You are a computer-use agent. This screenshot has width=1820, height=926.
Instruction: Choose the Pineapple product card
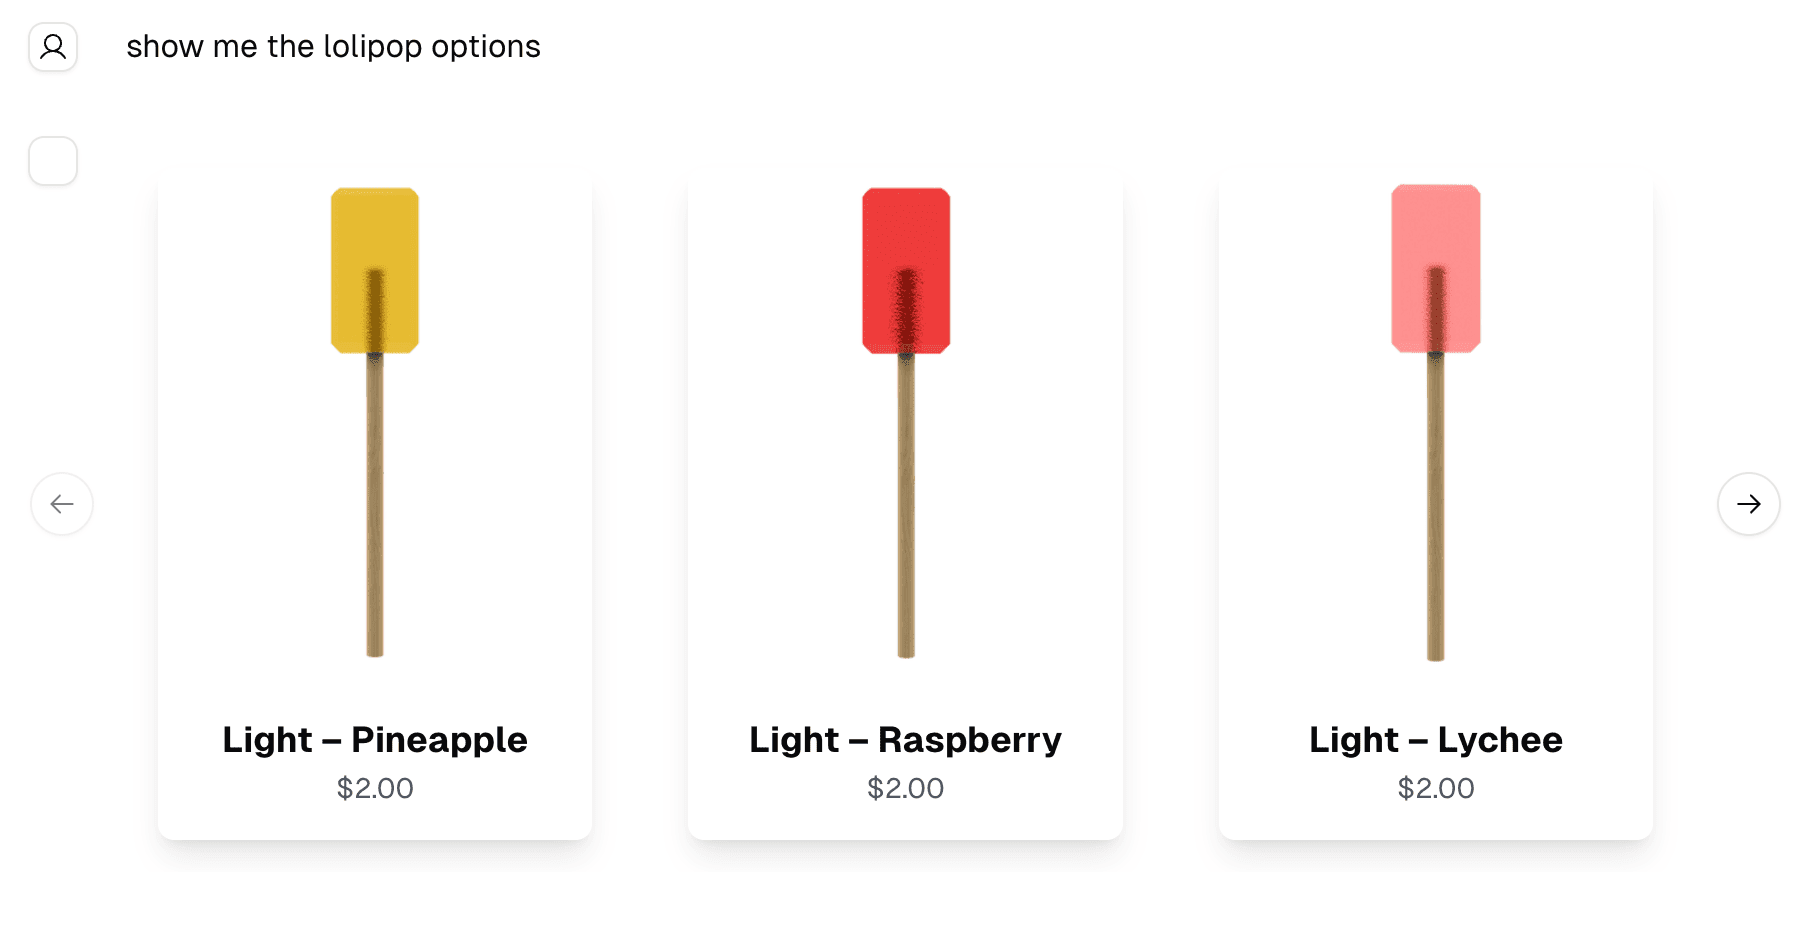(x=375, y=505)
